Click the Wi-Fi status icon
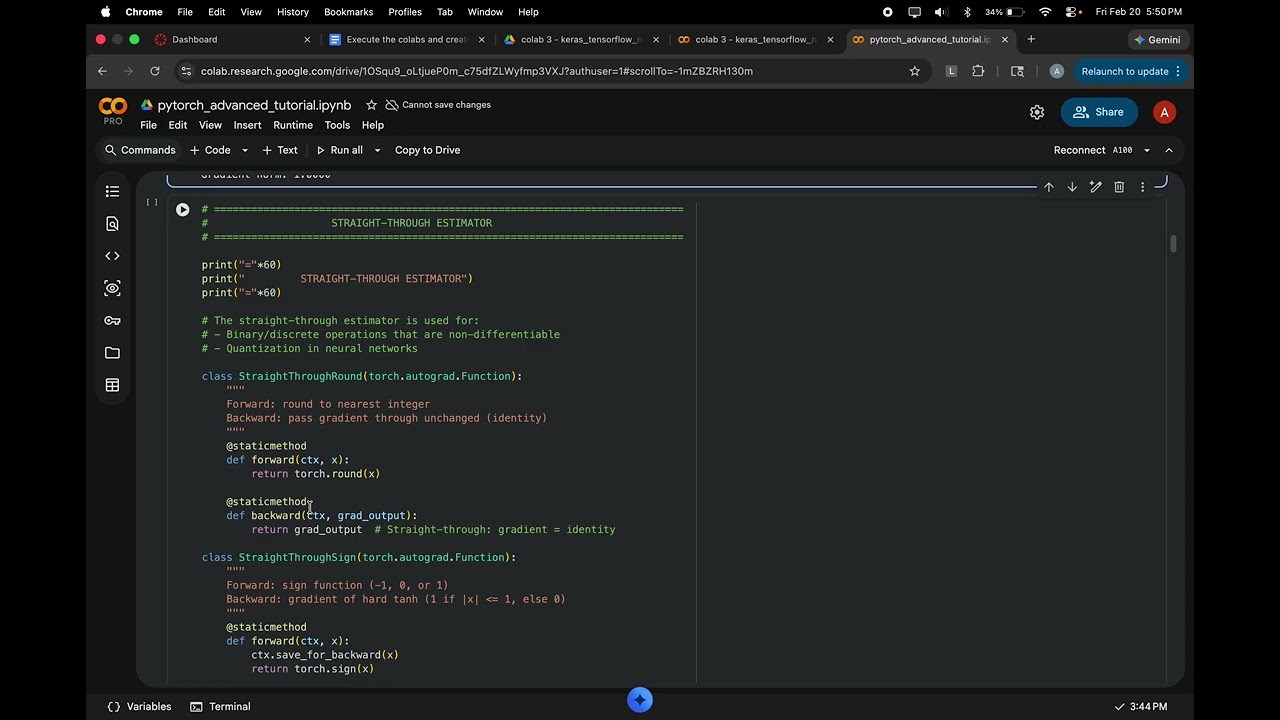The width and height of the screenshot is (1280, 720). (1045, 12)
